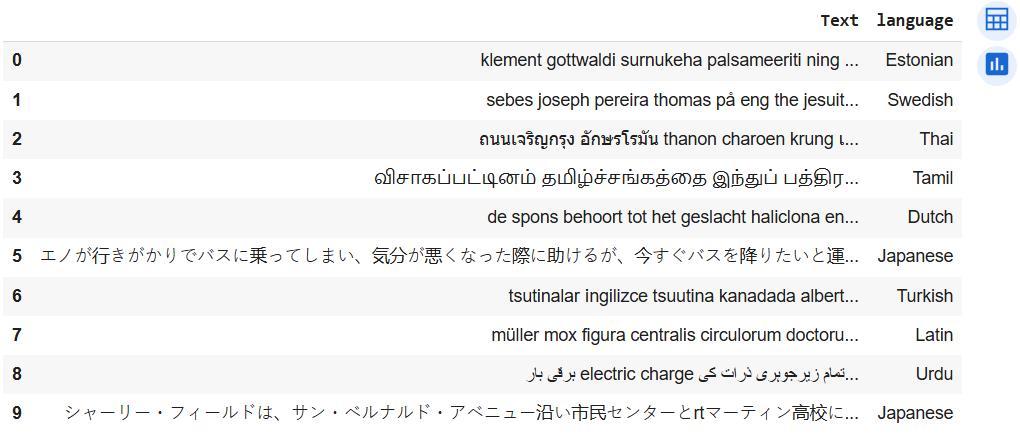Click text starting with tsutinalar ingilizce

684,296
